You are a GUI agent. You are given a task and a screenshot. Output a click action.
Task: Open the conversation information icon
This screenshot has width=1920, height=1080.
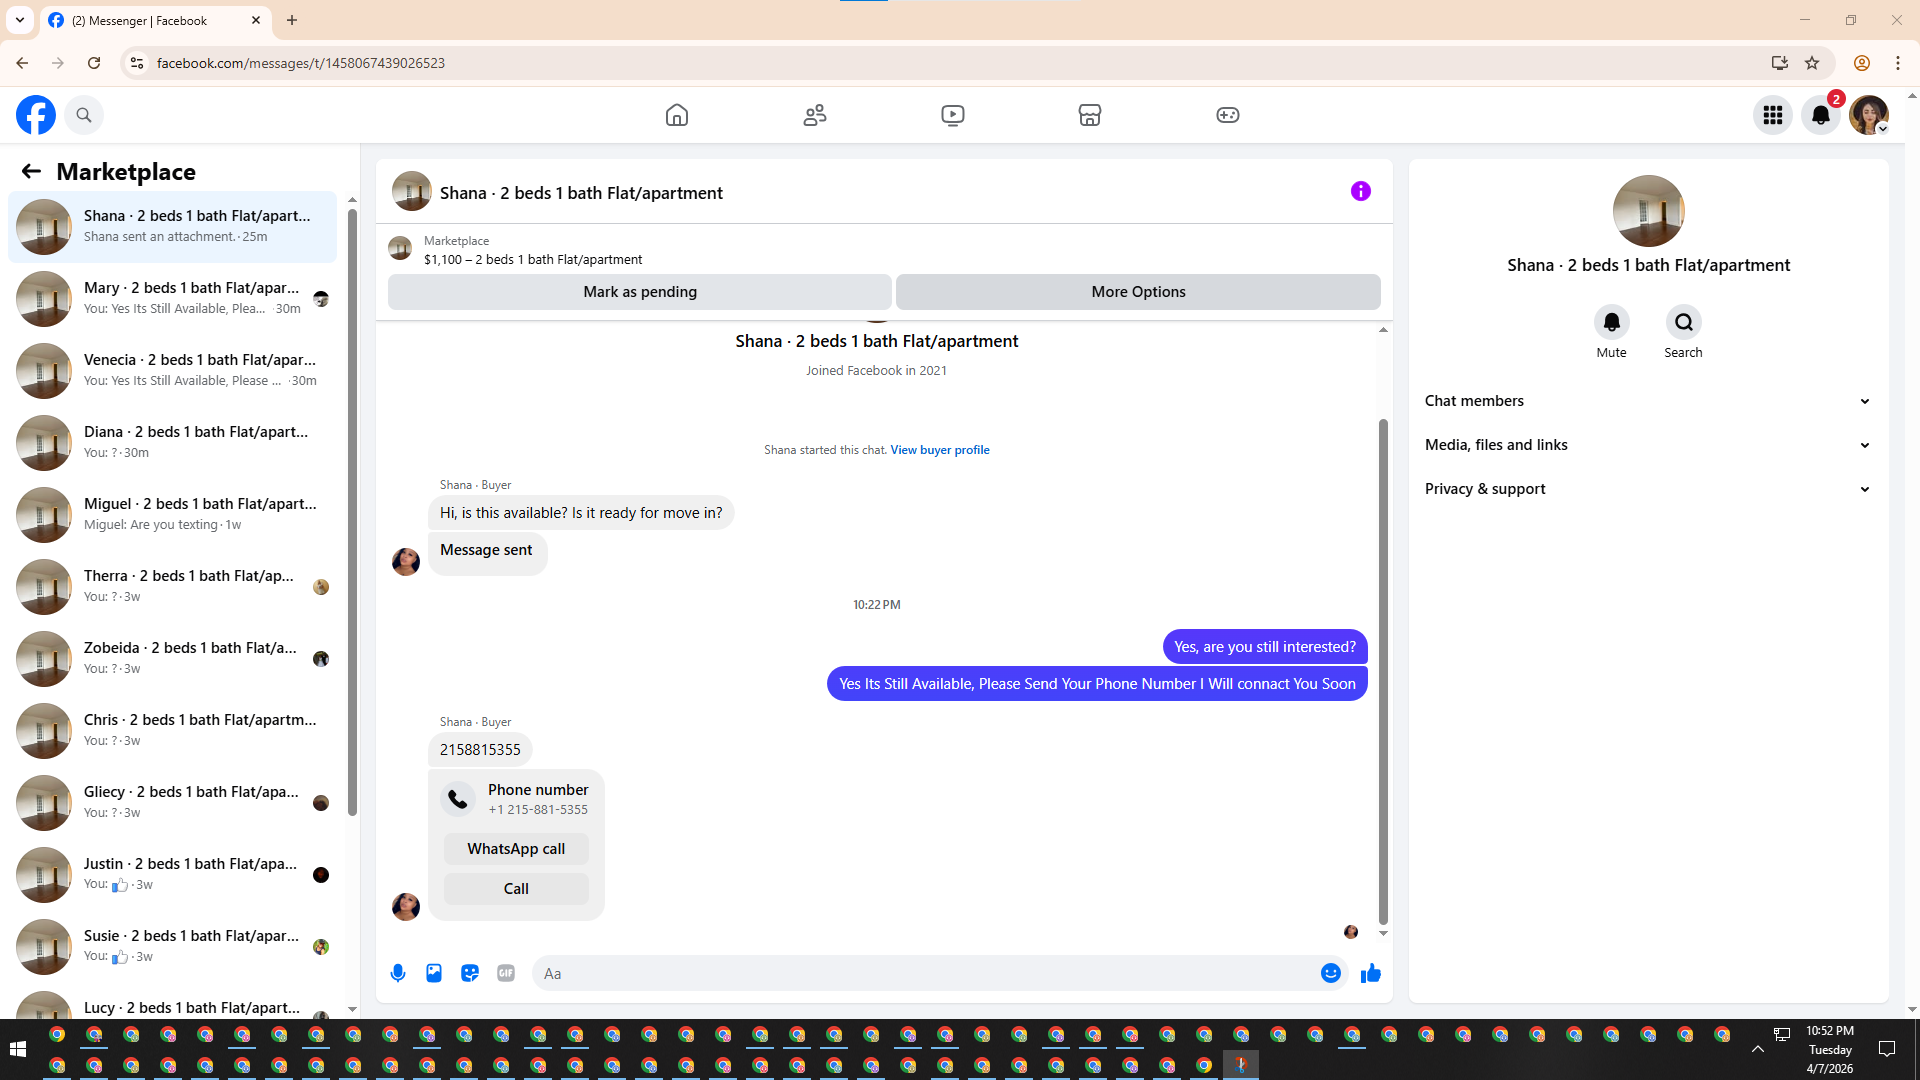1361,191
